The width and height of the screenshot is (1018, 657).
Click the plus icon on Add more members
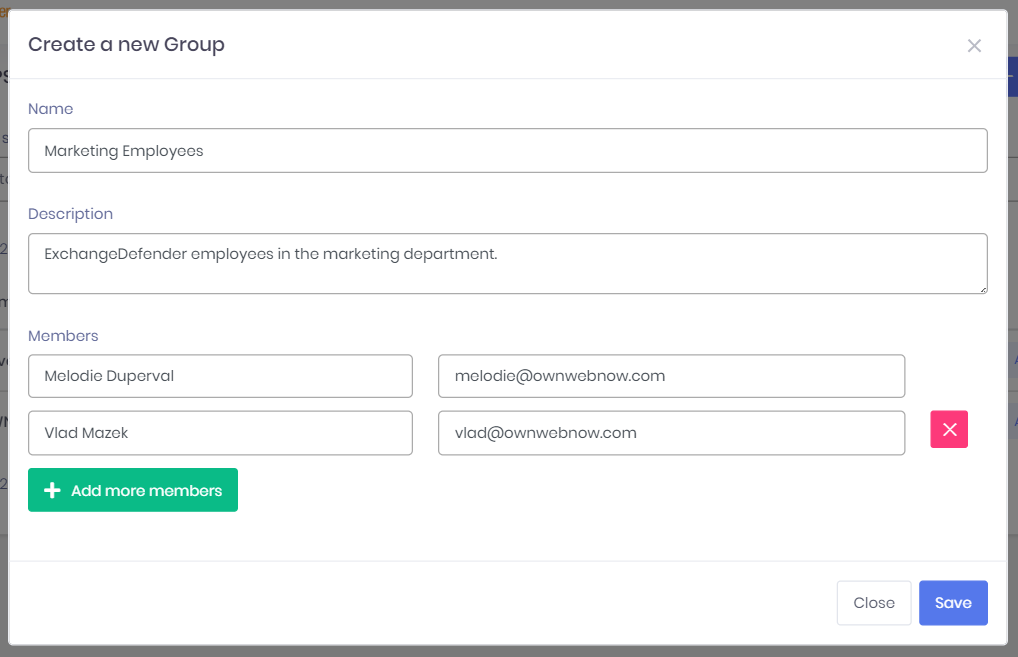(x=52, y=490)
